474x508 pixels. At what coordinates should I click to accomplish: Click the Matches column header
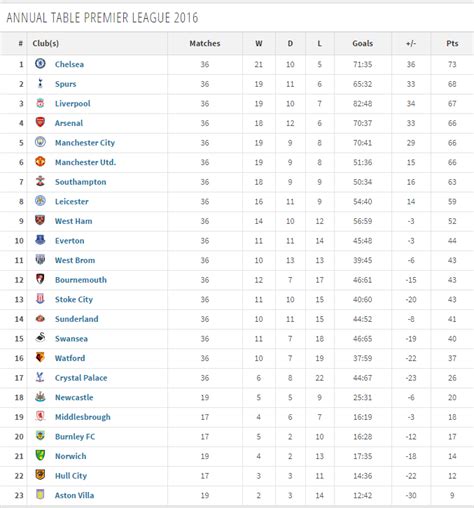(205, 43)
